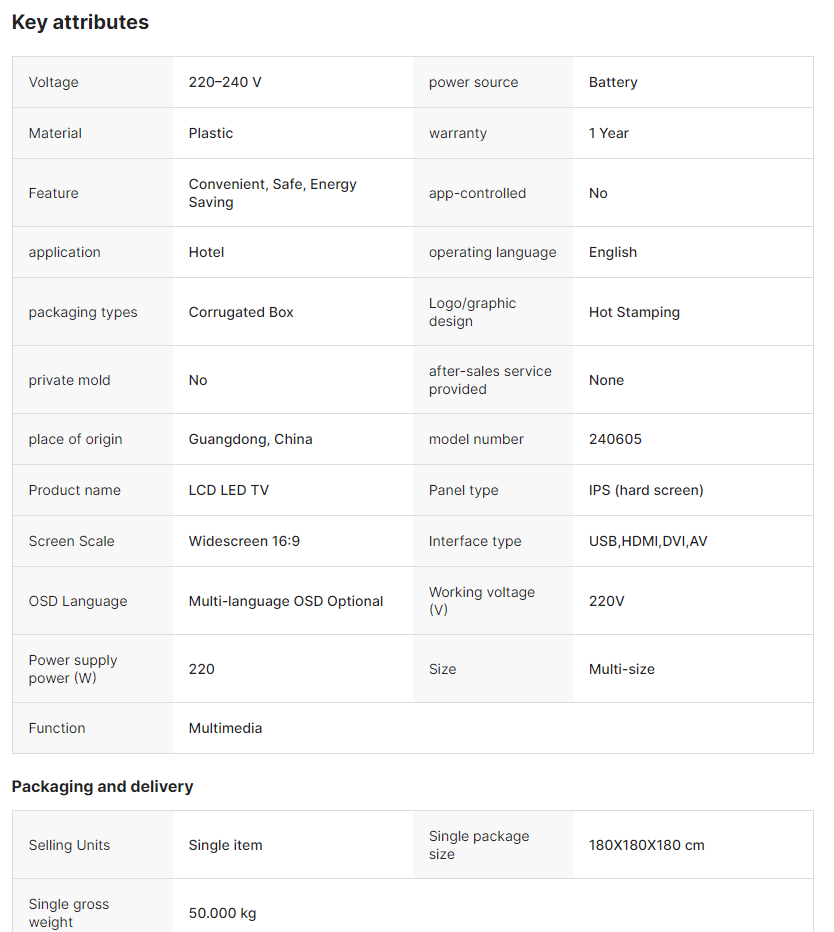This screenshot has width=834, height=932.
Task: Click the Guangdong, China origin value
Action: pyautogui.click(x=250, y=439)
